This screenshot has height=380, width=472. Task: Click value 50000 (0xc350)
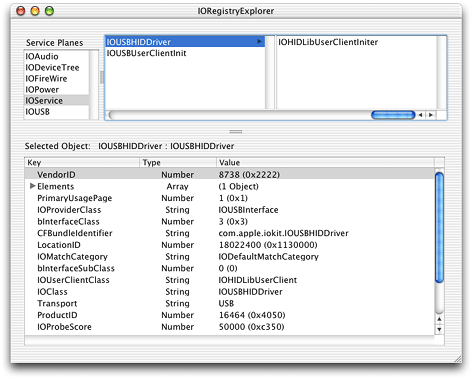[x=251, y=327]
